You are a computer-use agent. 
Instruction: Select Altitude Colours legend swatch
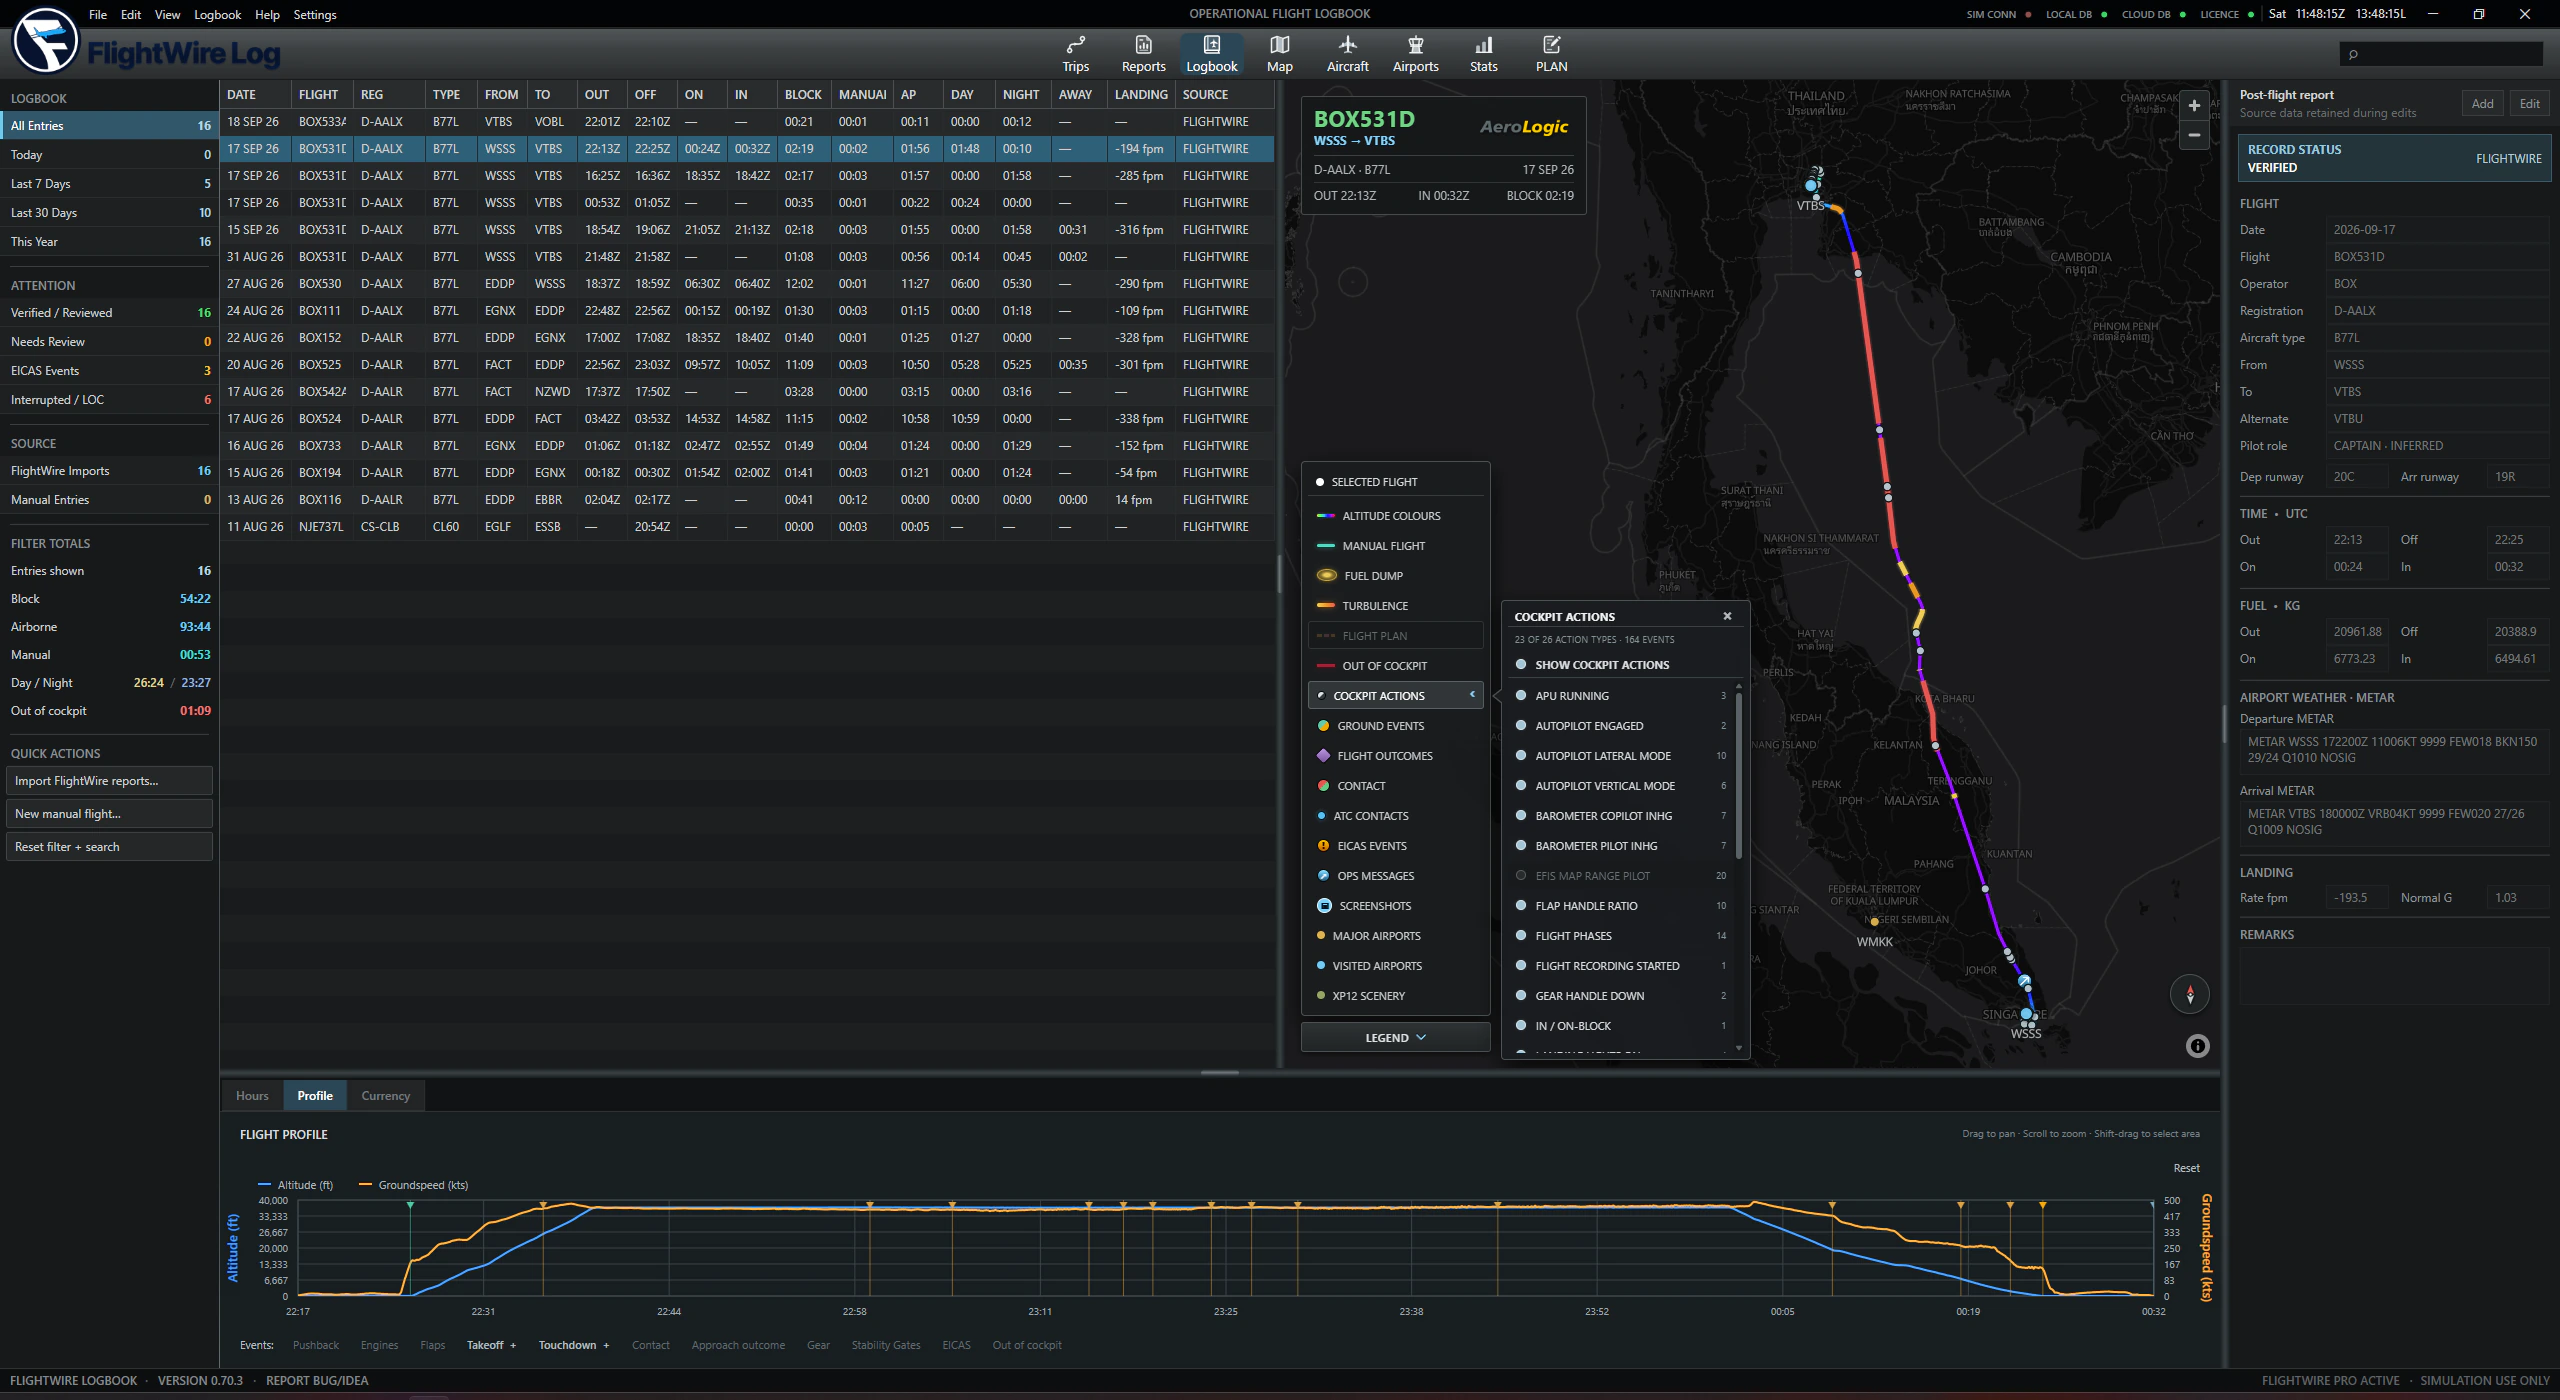click(1326, 516)
